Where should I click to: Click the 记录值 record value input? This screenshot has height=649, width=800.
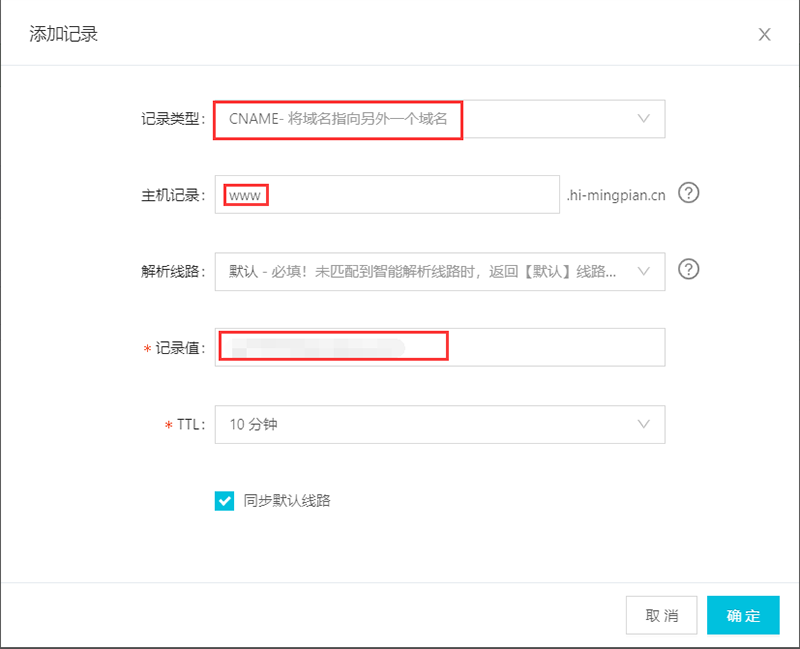click(x=440, y=347)
